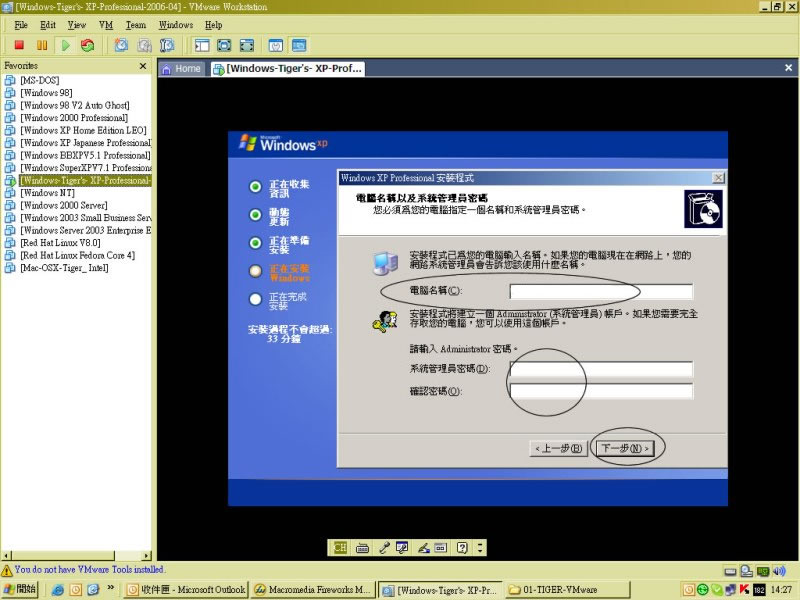Viewport: 800px width, 600px height.
Task: Click the Summary view toolbar icon
Action: [x=276, y=45]
